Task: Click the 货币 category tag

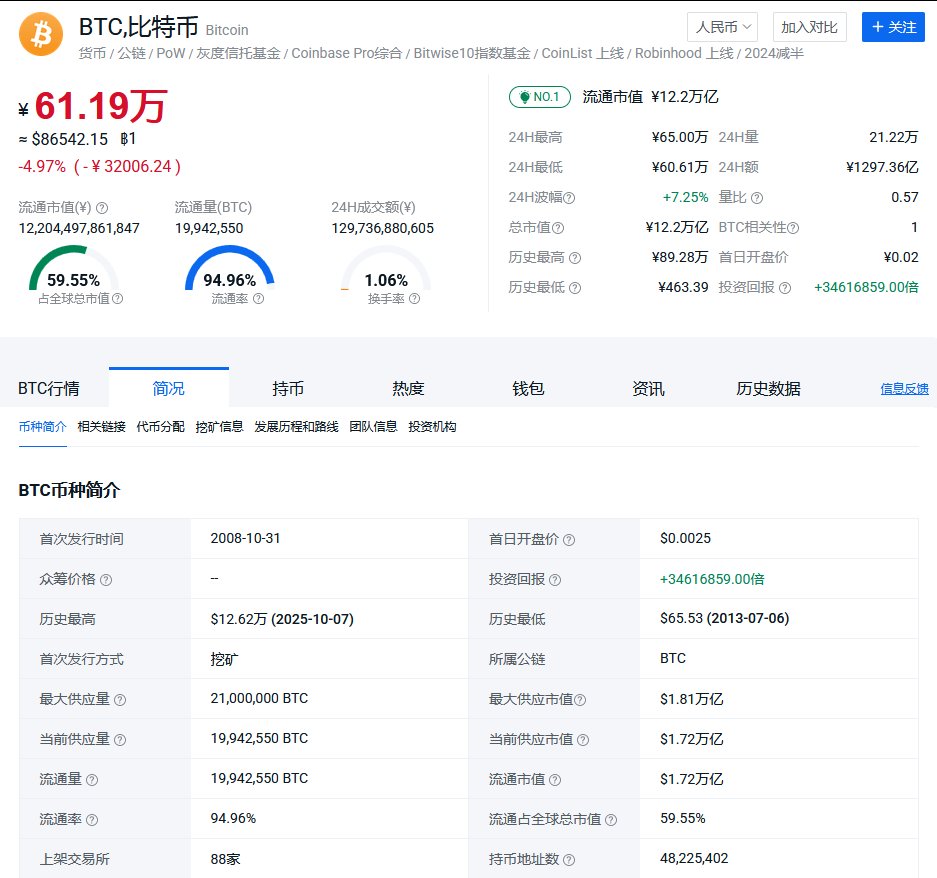Action: click(x=92, y=53)
